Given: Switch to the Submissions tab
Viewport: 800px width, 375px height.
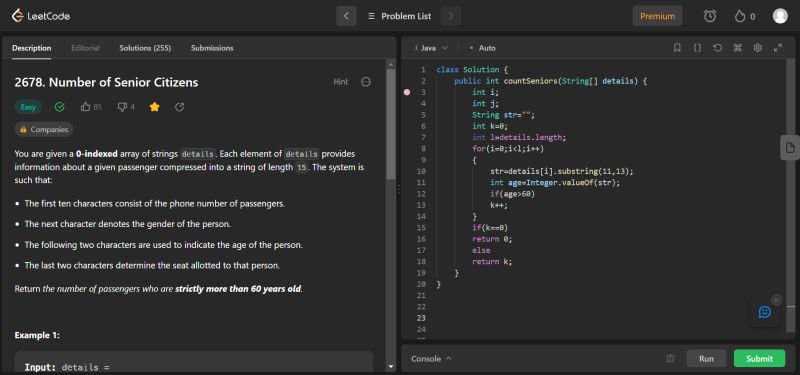Looking at the screenshot, I should (x=212, y=48).
